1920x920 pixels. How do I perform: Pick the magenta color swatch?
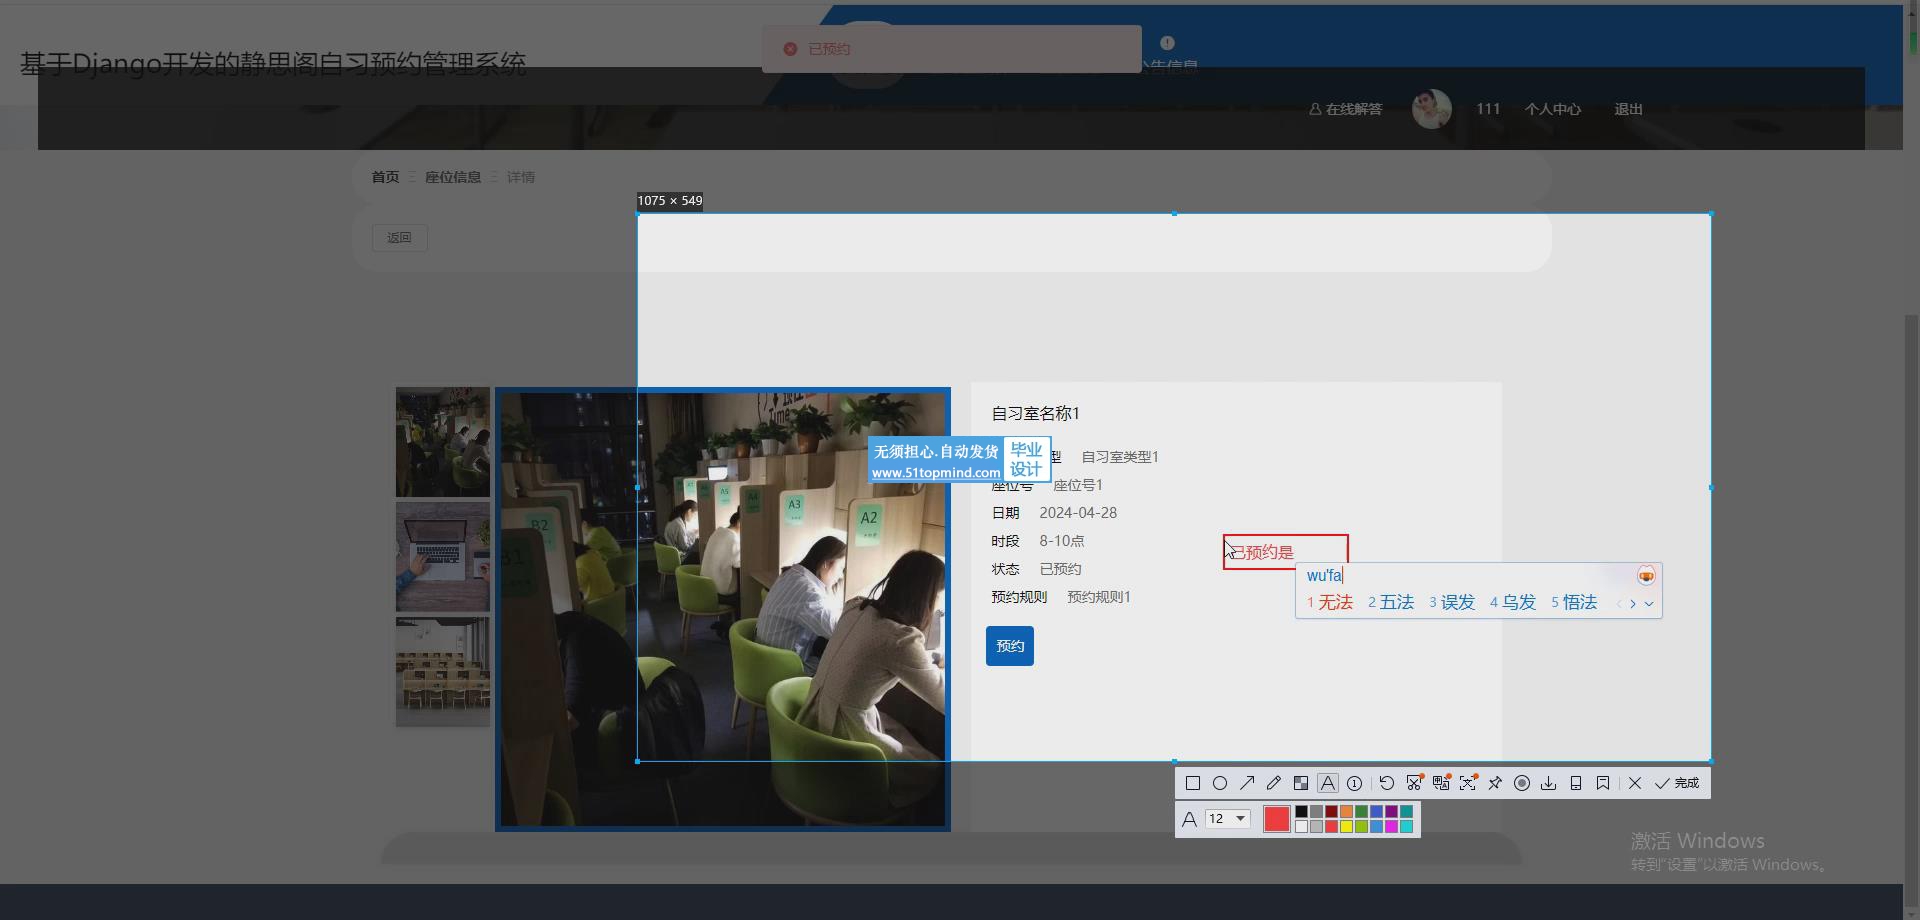pos(1391,827)
